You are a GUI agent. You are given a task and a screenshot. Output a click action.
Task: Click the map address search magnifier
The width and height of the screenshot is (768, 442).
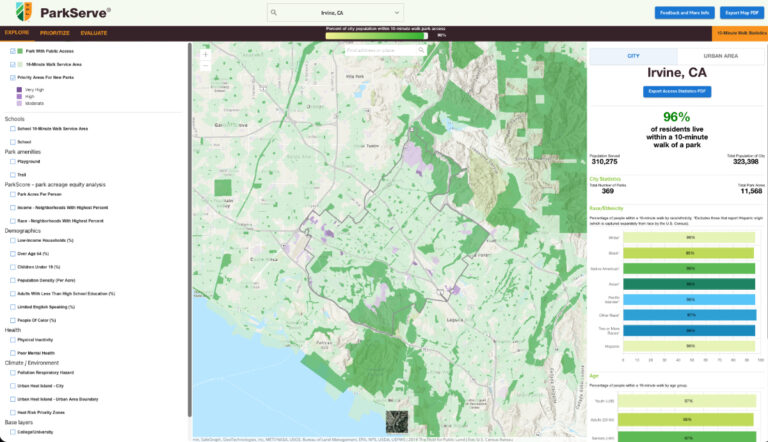(421, 50)
